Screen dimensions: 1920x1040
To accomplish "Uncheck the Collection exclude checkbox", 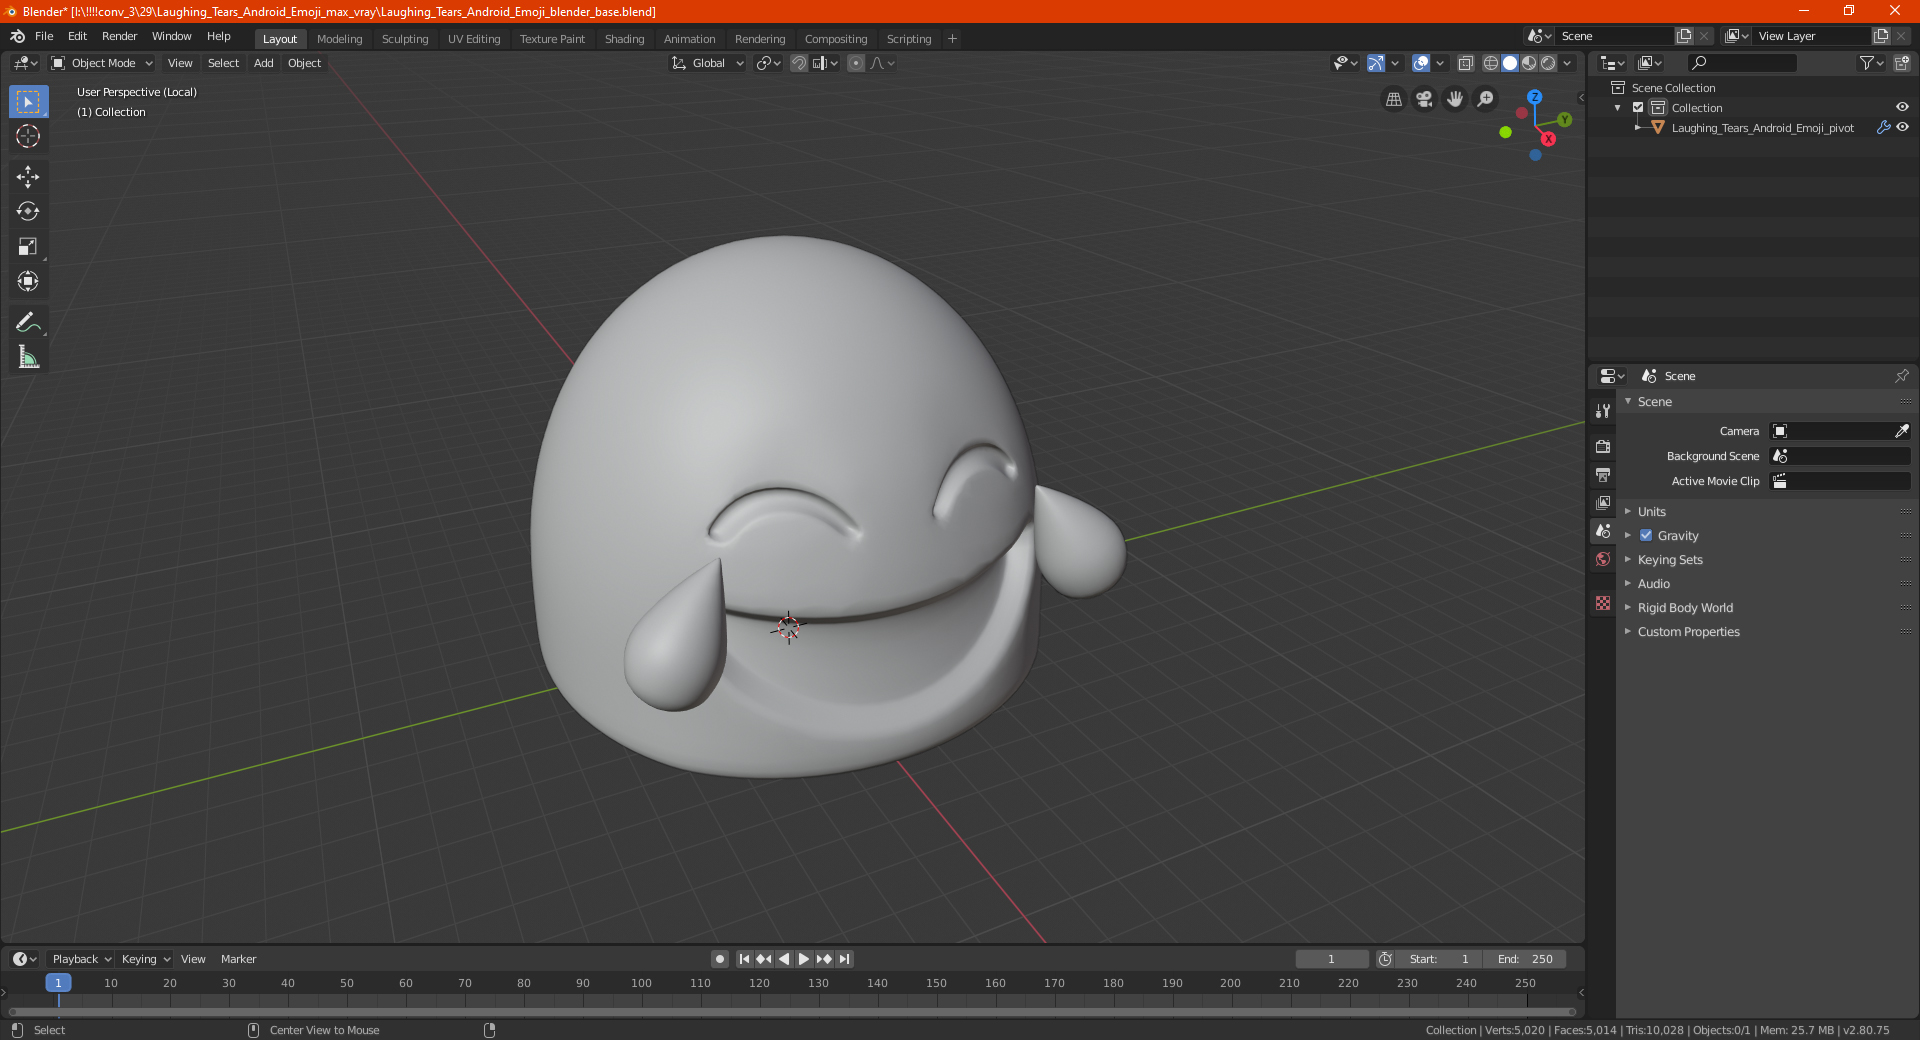I will click(1638, 107).
